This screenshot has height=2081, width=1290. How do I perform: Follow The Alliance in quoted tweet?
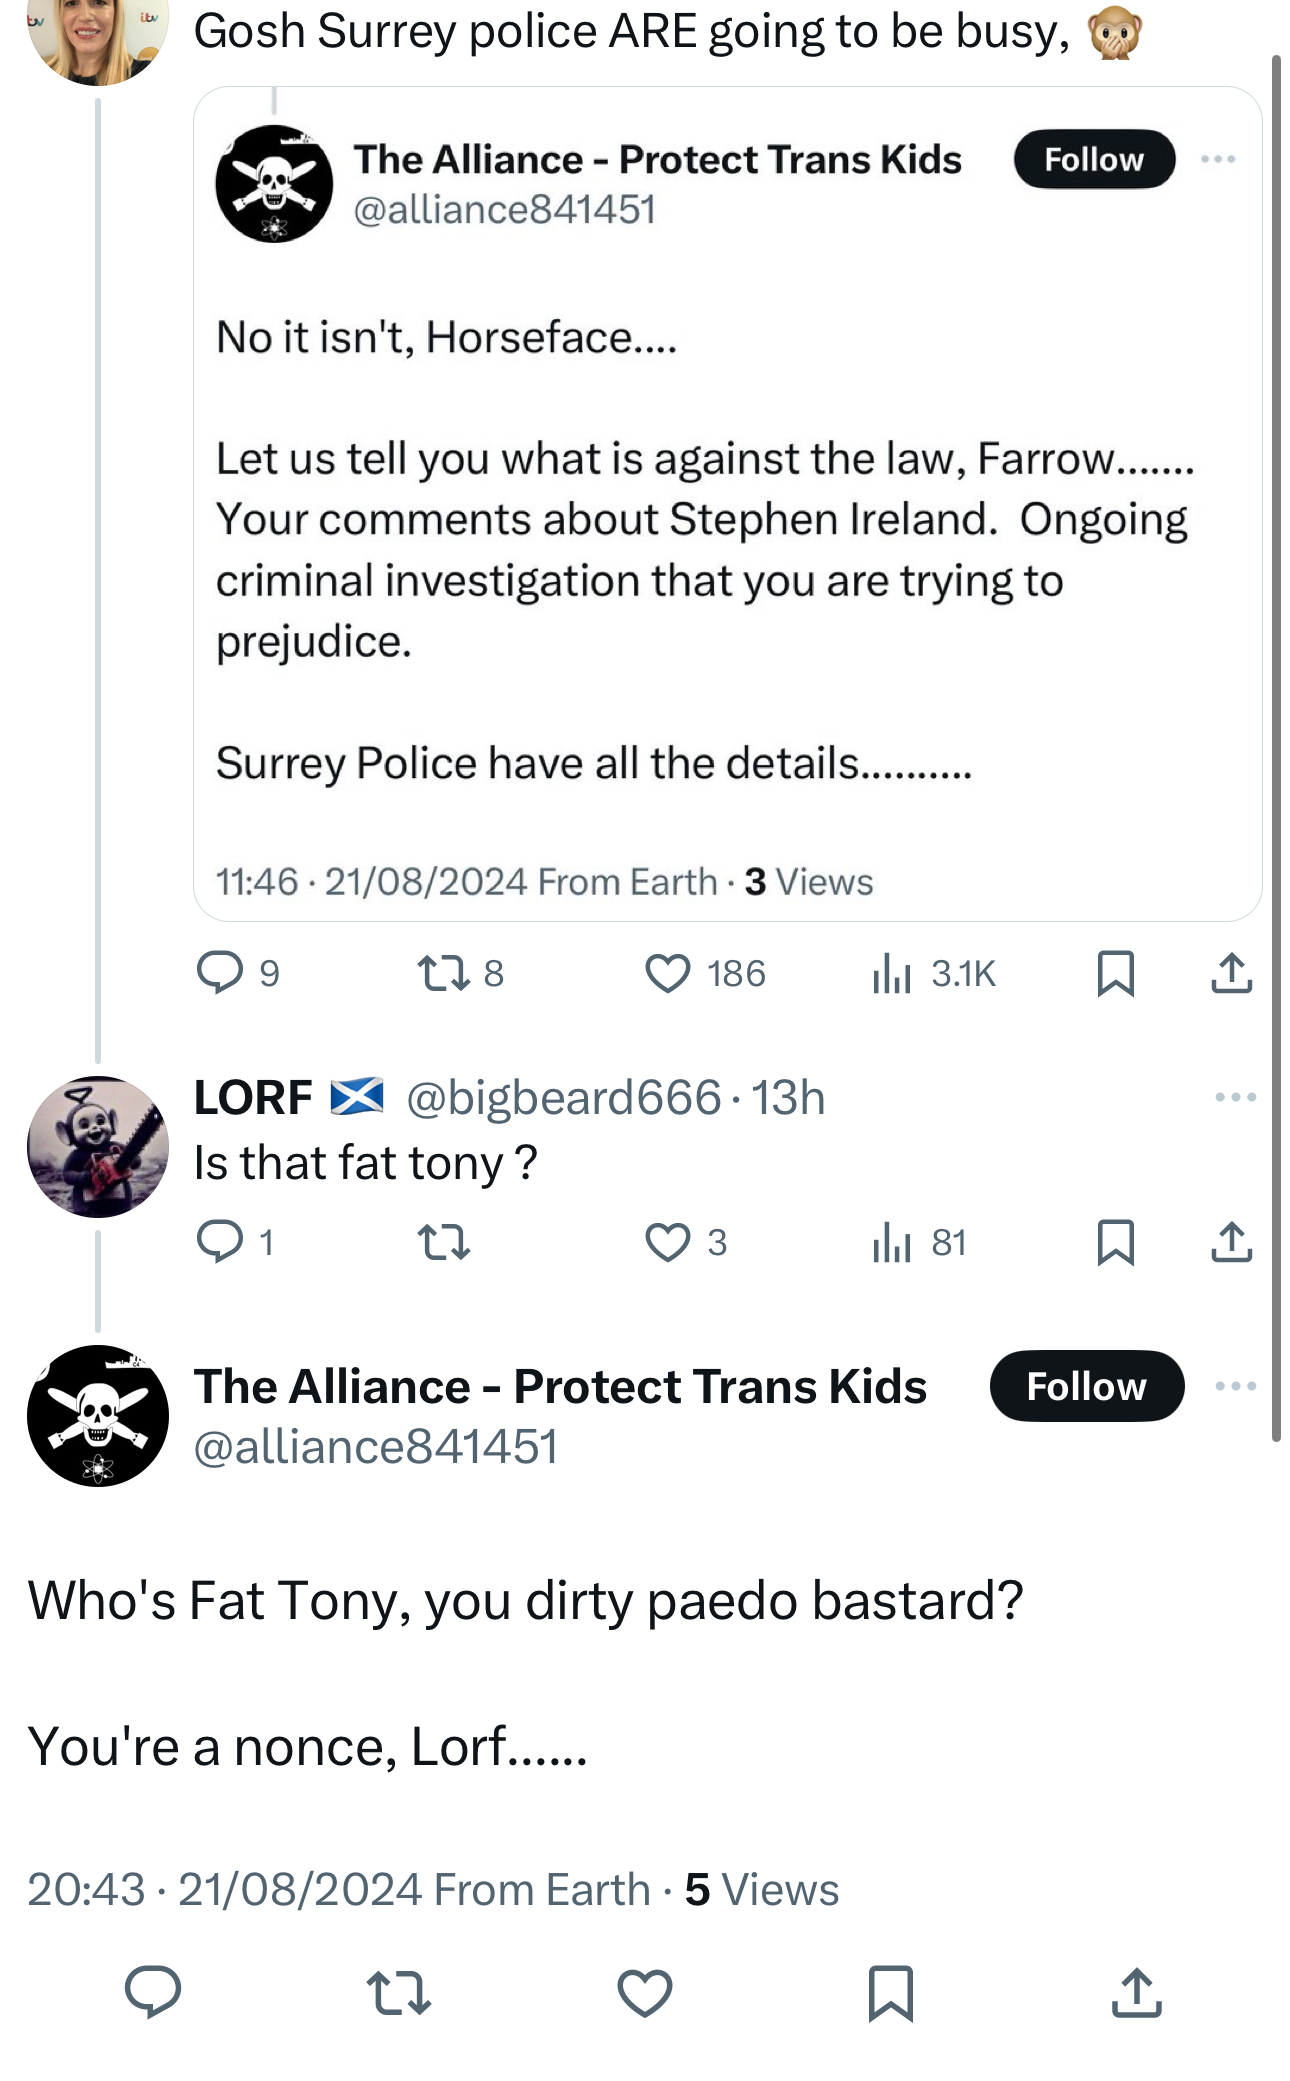pyautogui.click(x=1094, y=159)
